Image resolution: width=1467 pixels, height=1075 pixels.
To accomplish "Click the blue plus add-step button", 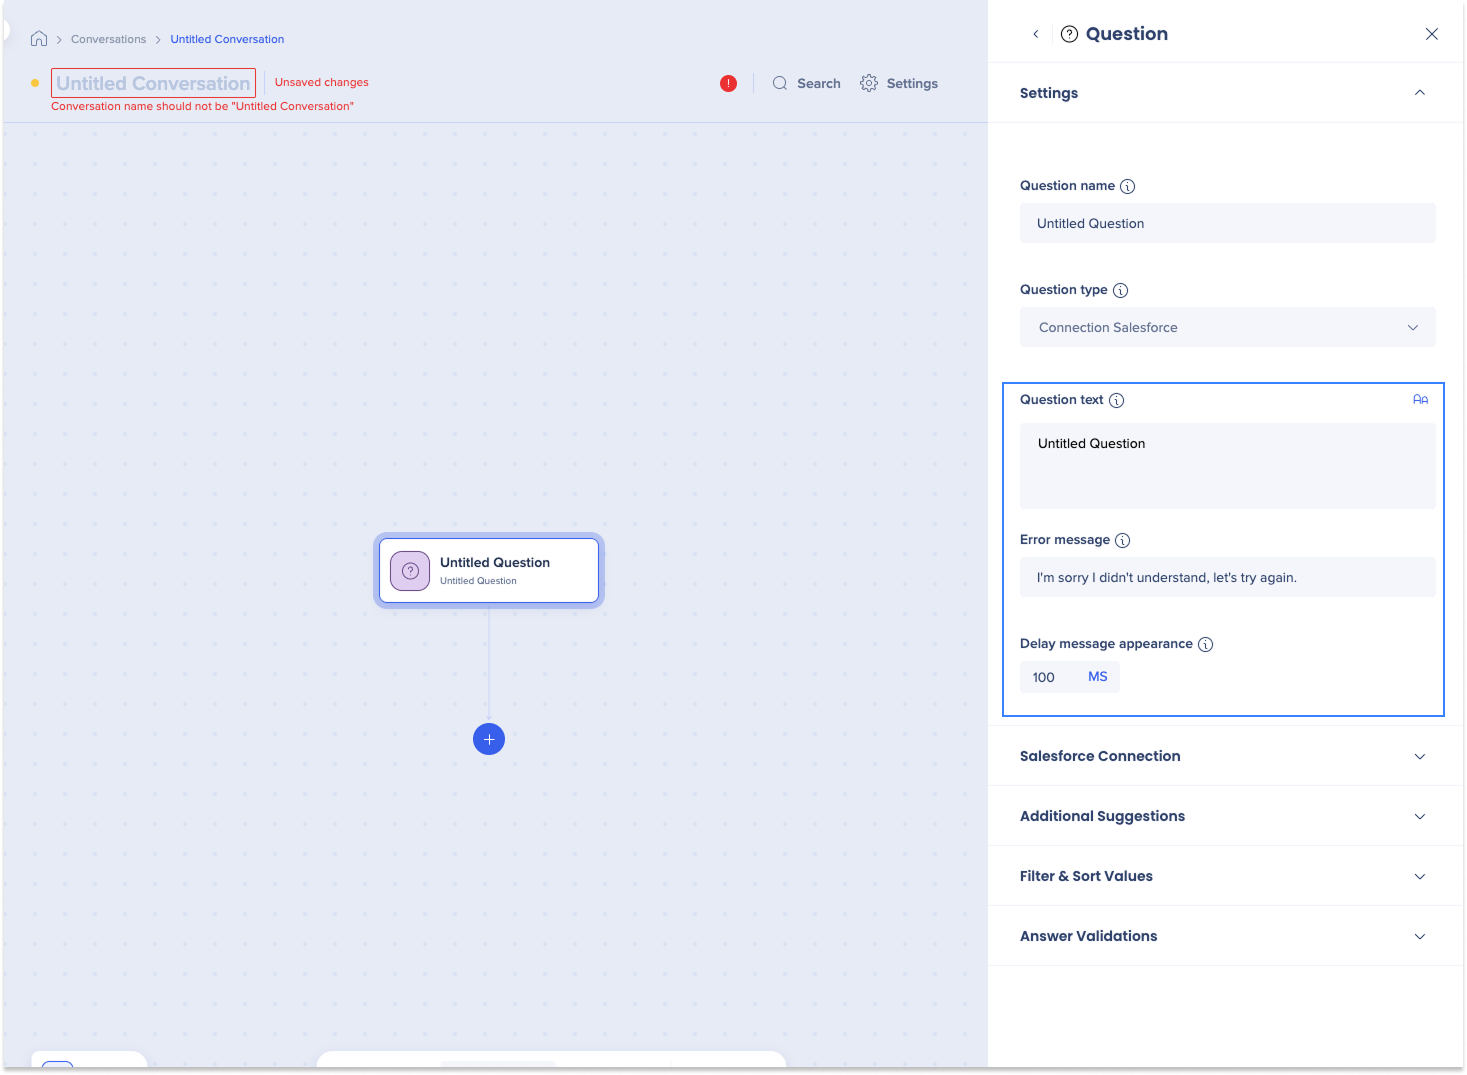I will click(x=488, y=739).
